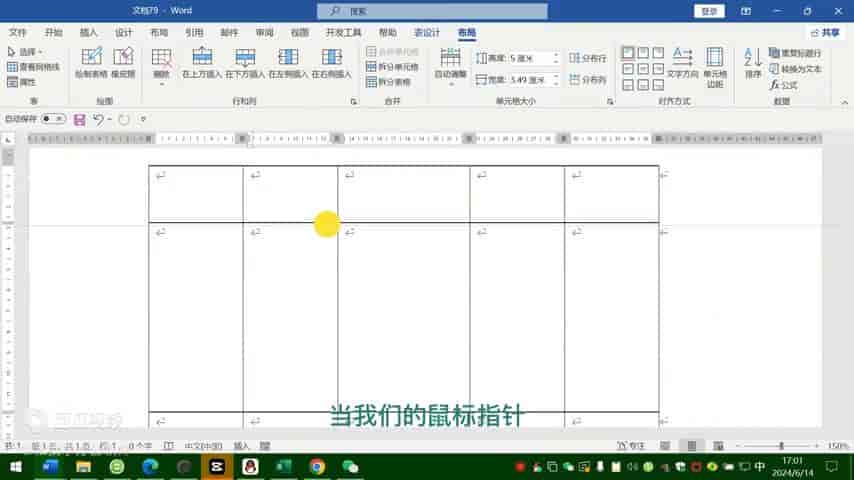
Task: Open the Home (开始) tab
Action: (x=53, y=33)
